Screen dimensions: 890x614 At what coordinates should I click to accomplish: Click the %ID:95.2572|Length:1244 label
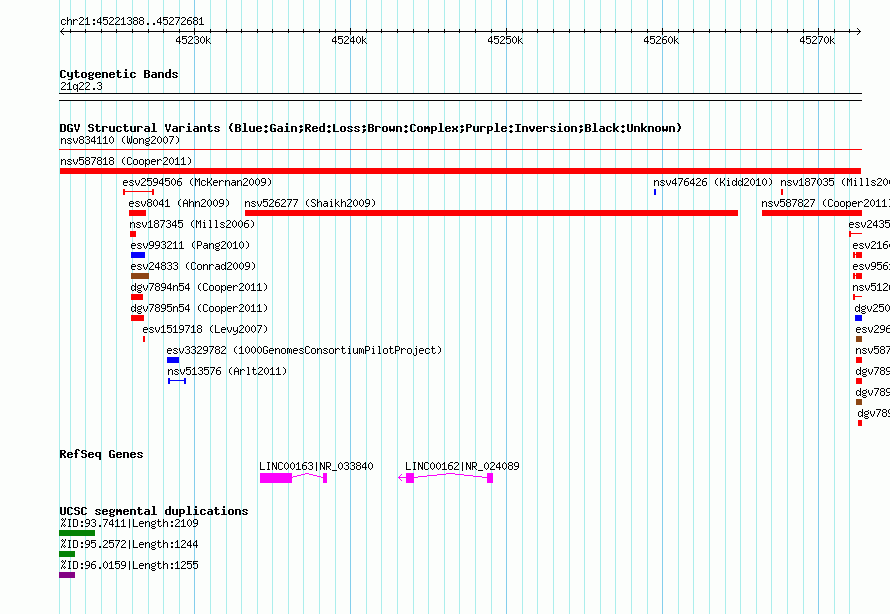[x=129, y=544]
